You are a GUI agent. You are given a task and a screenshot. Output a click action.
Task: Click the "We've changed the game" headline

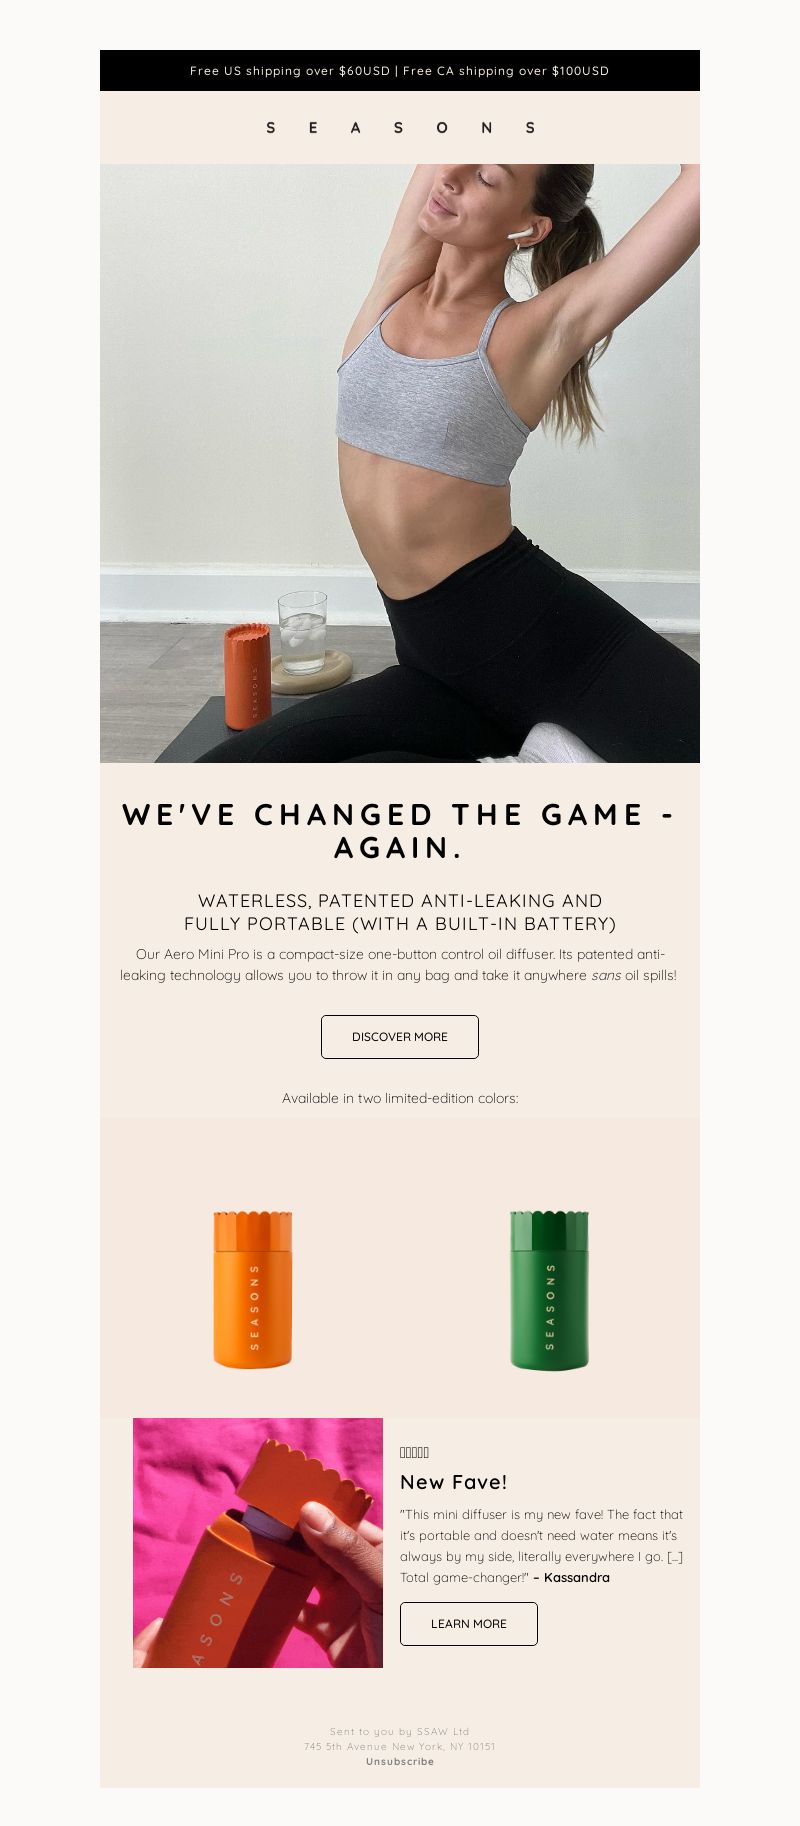tap(400, 831)
